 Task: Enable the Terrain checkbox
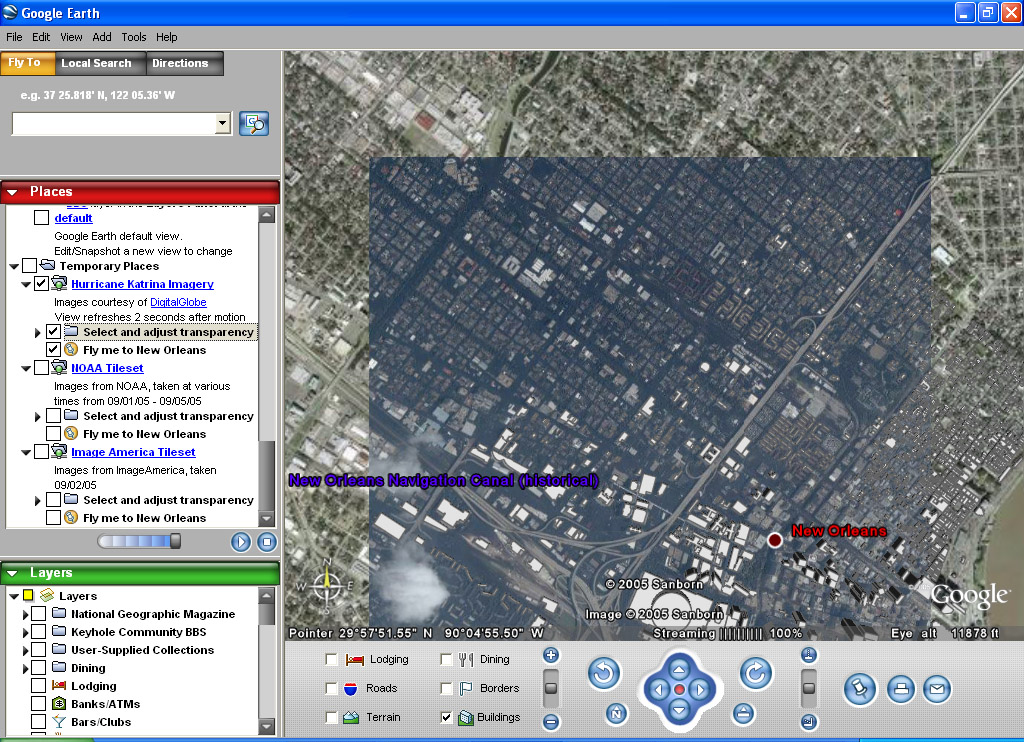pos(331,717)
